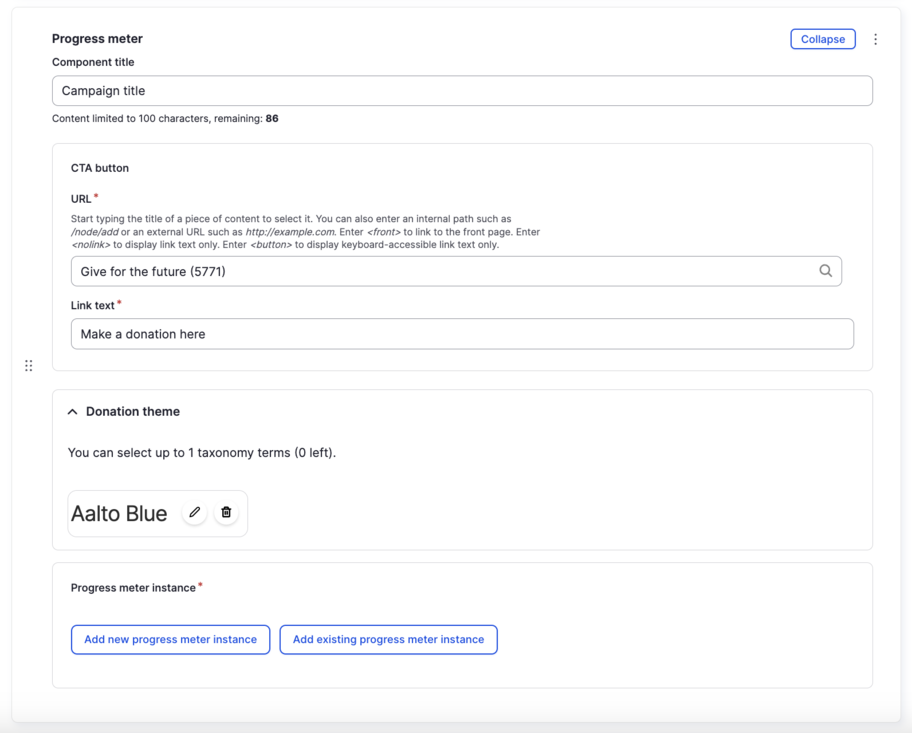The height and width of the screenshot is (733, 912).
Task: Click Add new progress meter instance
Action: coord(170,640)
